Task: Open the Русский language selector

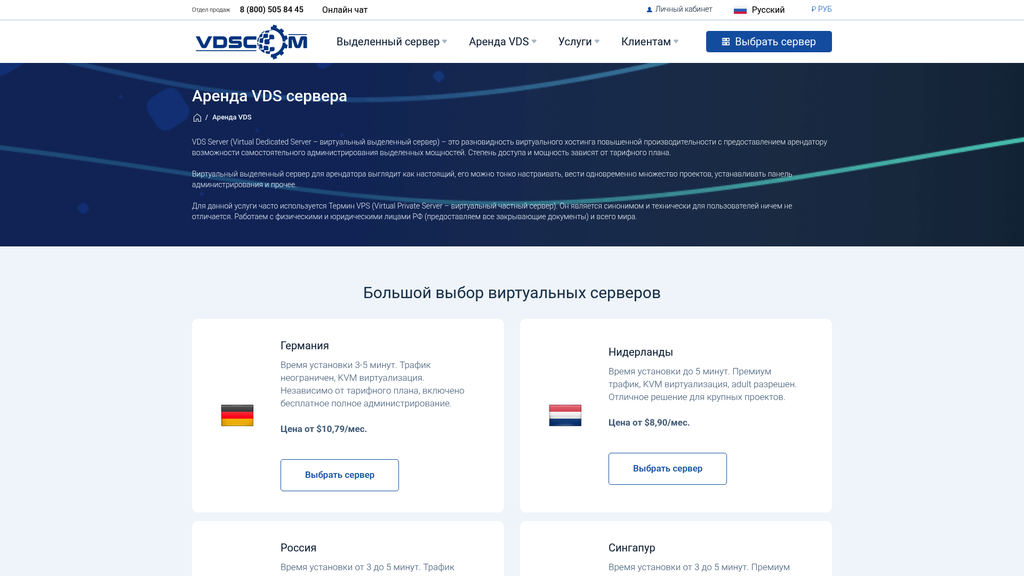Action: pyautogui.click(x=766, y=10)
